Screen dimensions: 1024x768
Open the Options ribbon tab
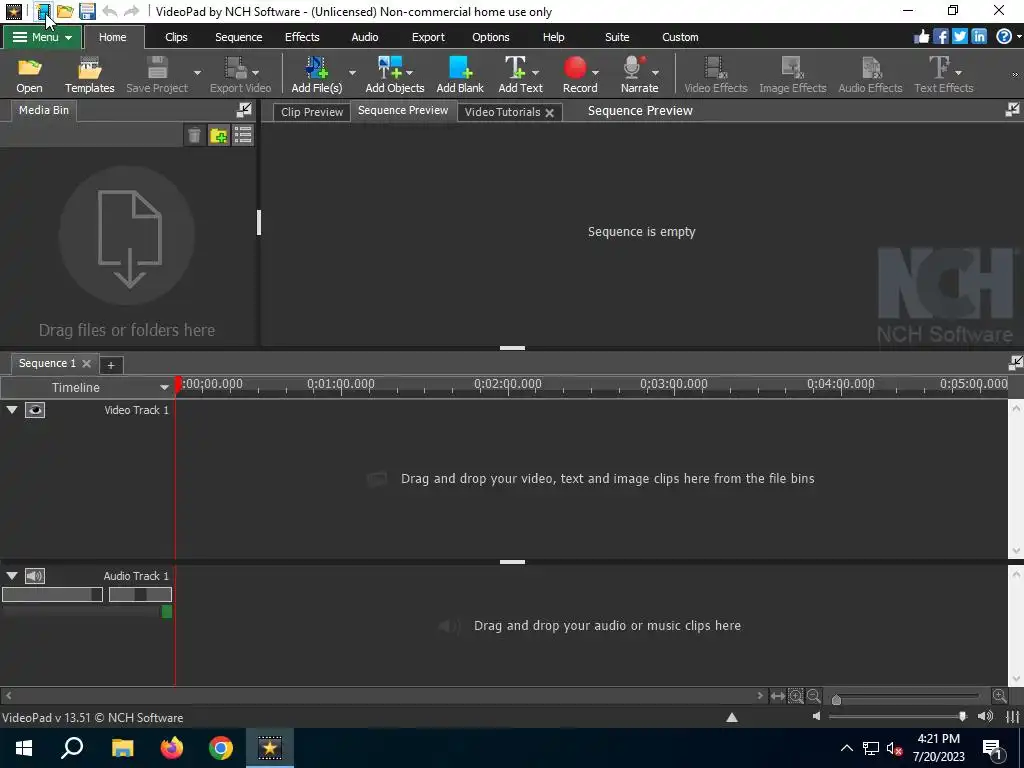[x=490, y=37]
